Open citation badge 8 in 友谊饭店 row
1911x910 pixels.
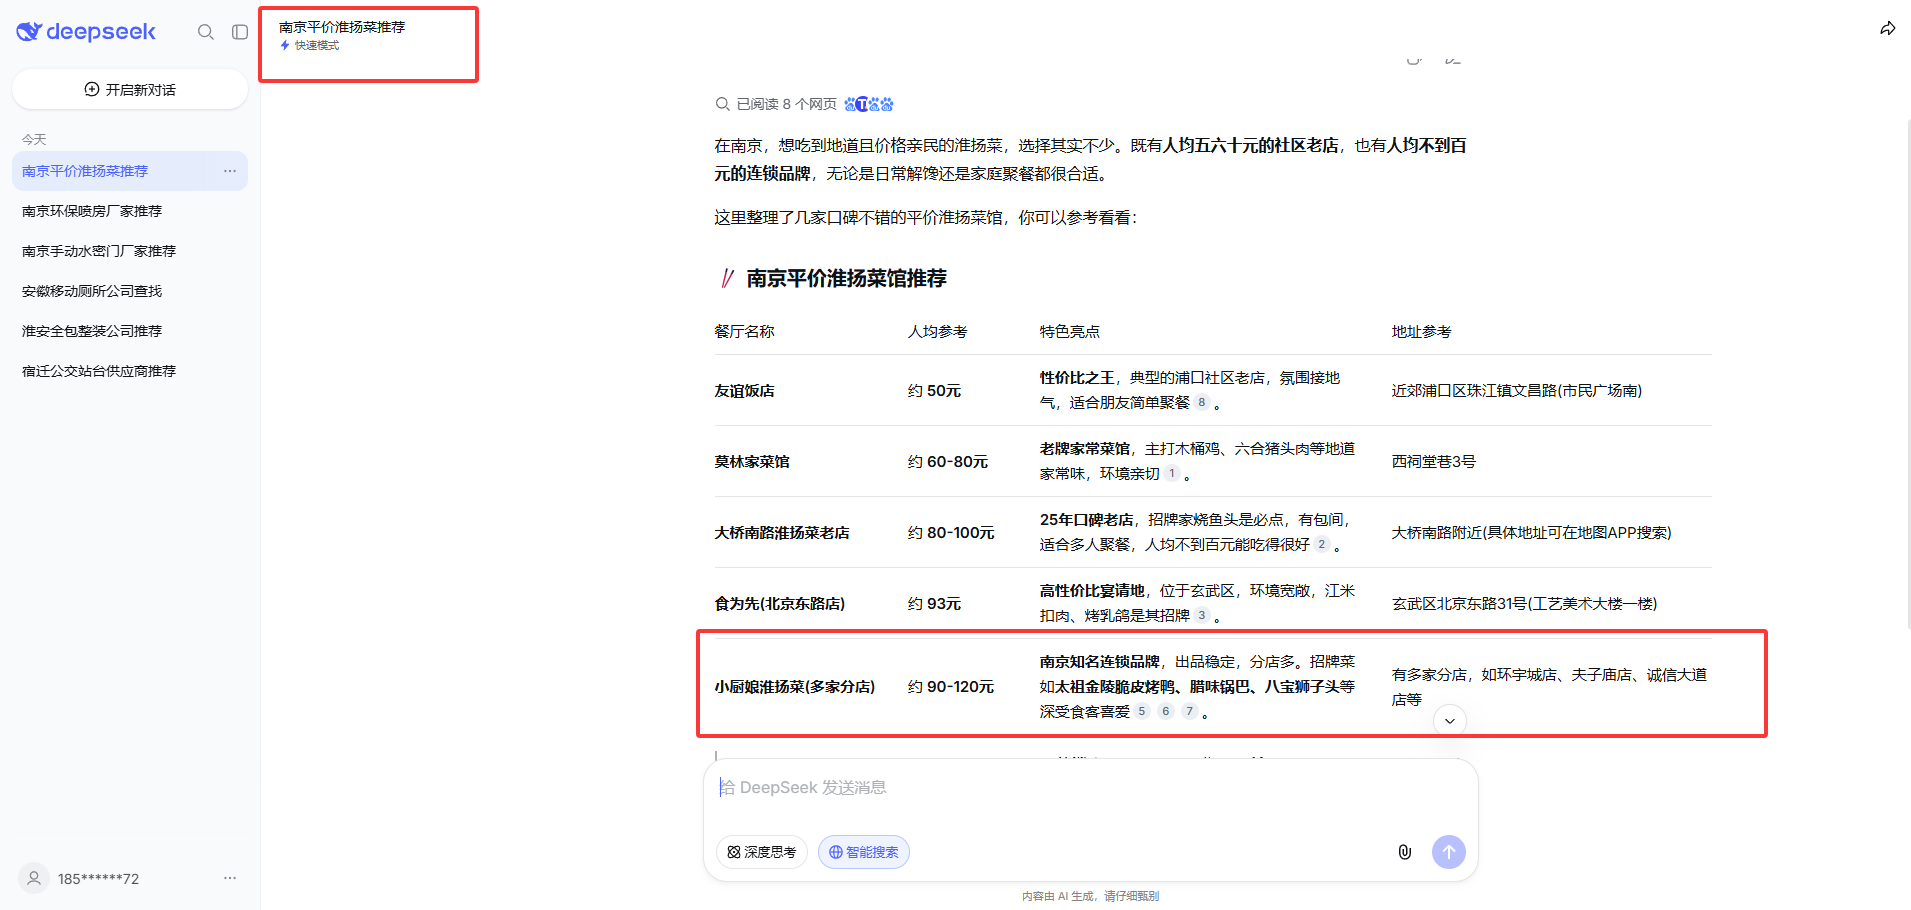coord(1202,402)
